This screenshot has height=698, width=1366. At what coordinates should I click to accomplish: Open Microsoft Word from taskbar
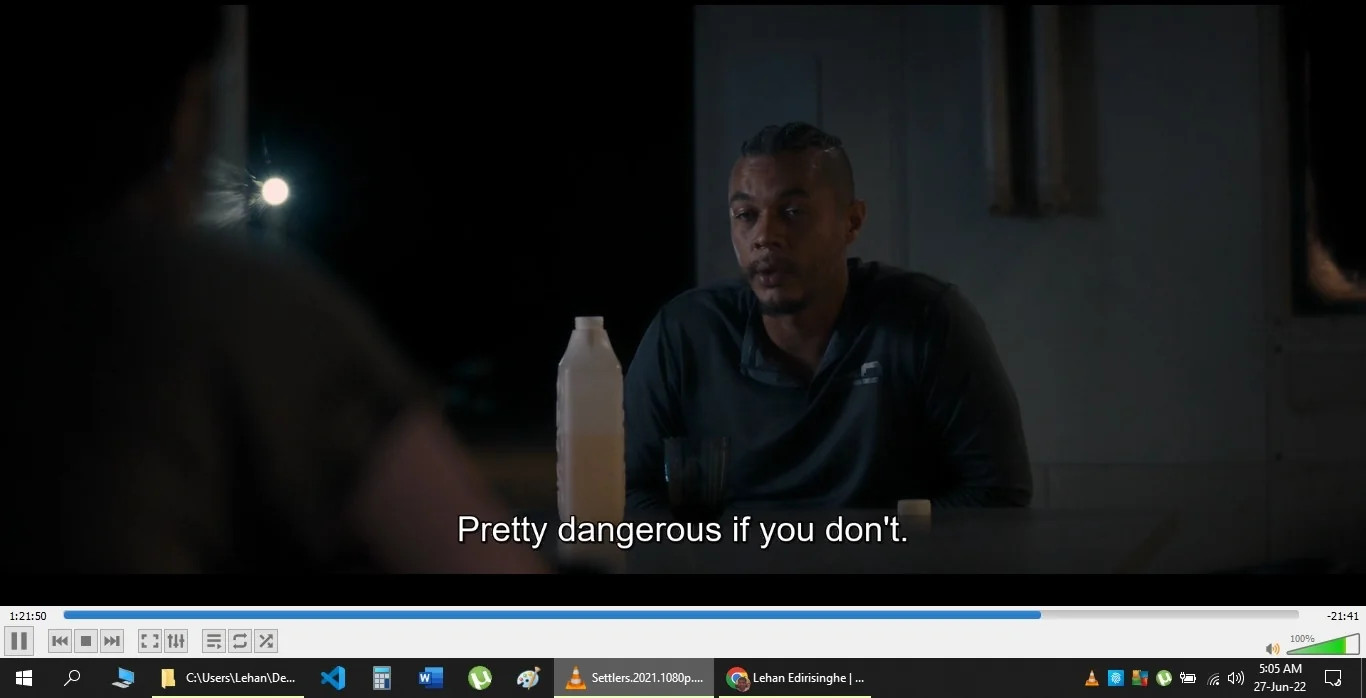pyautogui.click(x=431, y=678)
